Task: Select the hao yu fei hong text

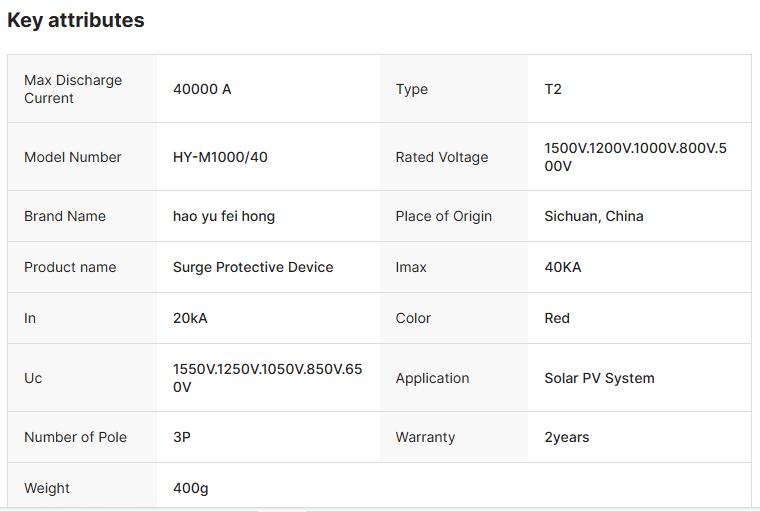Action: pyautogui.click(x=224, y=216)
